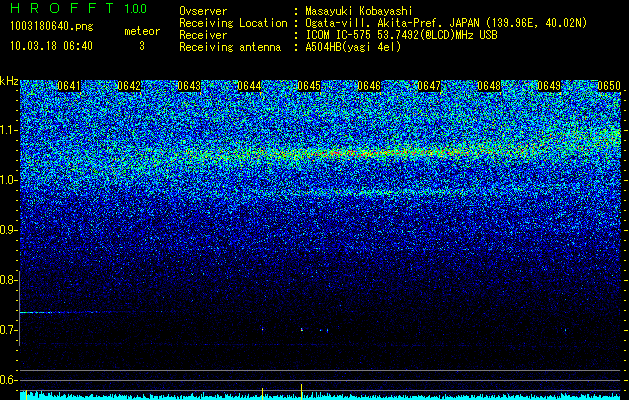Screen dimensions: 629x400
Task: Click the Receiver label
Action: tap(203, 35)
